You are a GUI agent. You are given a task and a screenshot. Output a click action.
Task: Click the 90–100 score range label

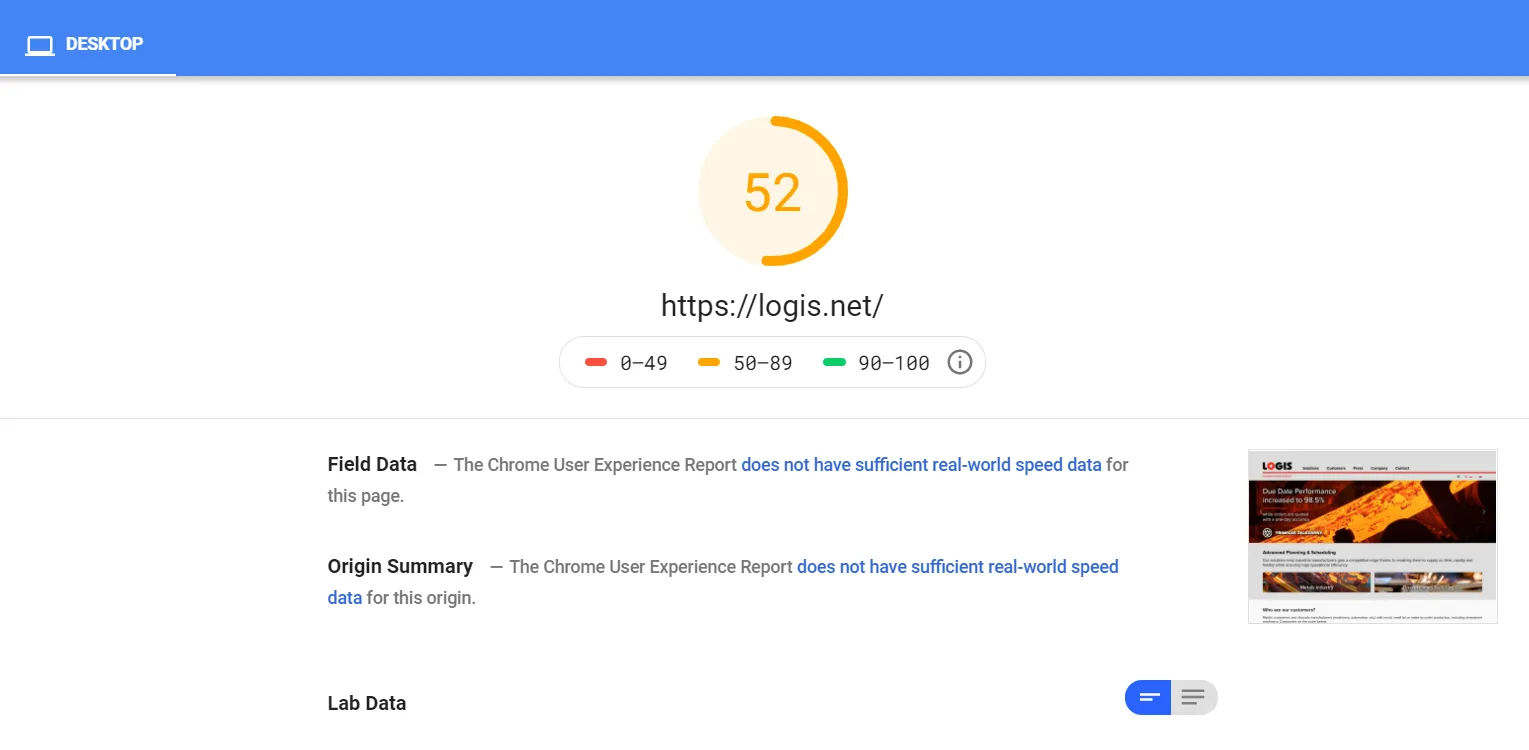point(893,363)
